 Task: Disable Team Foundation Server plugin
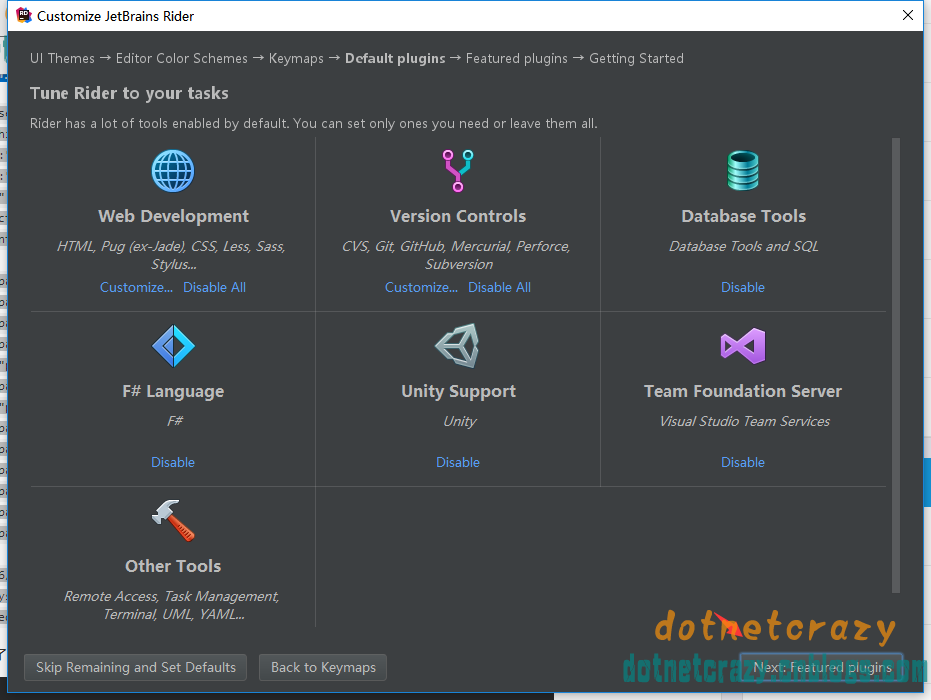coord(743,463)
